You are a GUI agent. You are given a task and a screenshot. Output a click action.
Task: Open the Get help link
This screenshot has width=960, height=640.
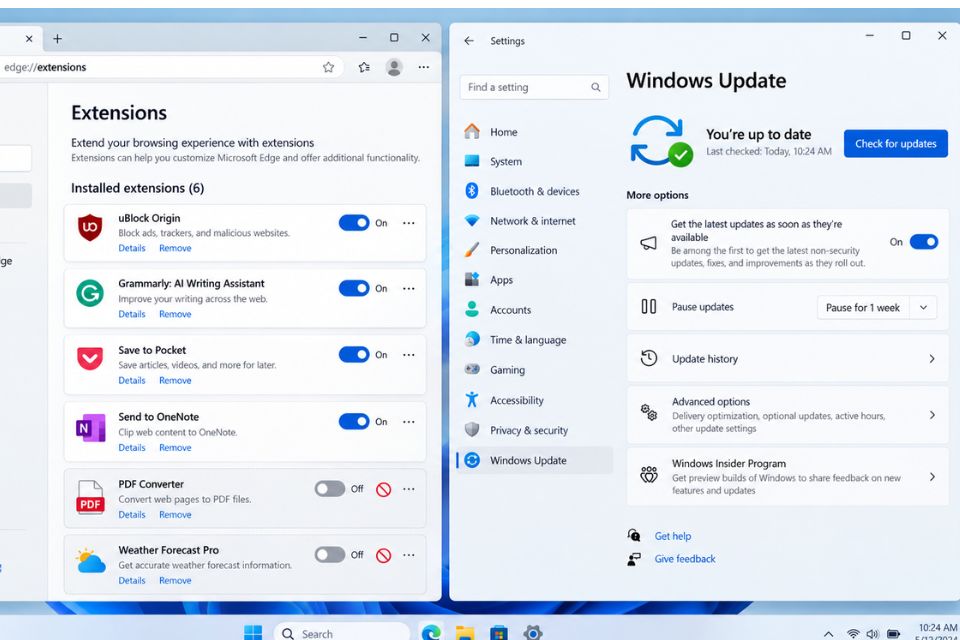pos(673,536)
